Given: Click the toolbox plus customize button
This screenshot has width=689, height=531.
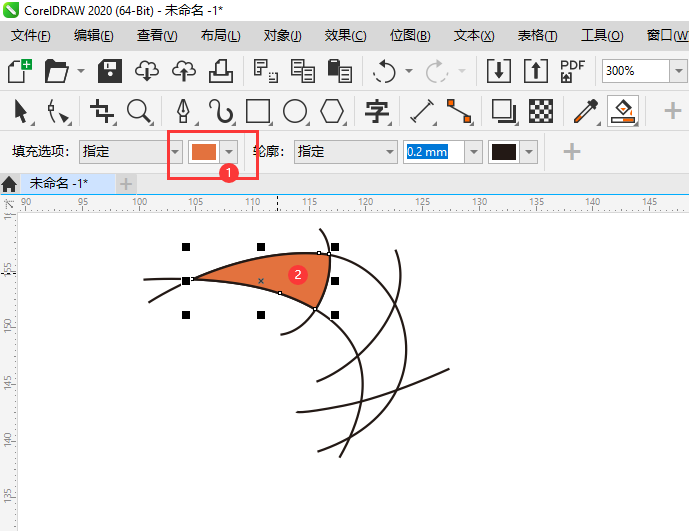Looking at the screenshot, I should pos(672,111).
